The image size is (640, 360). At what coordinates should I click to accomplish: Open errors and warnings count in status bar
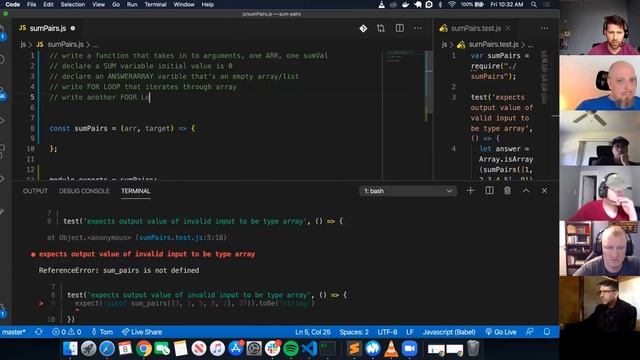click(67, 332)
